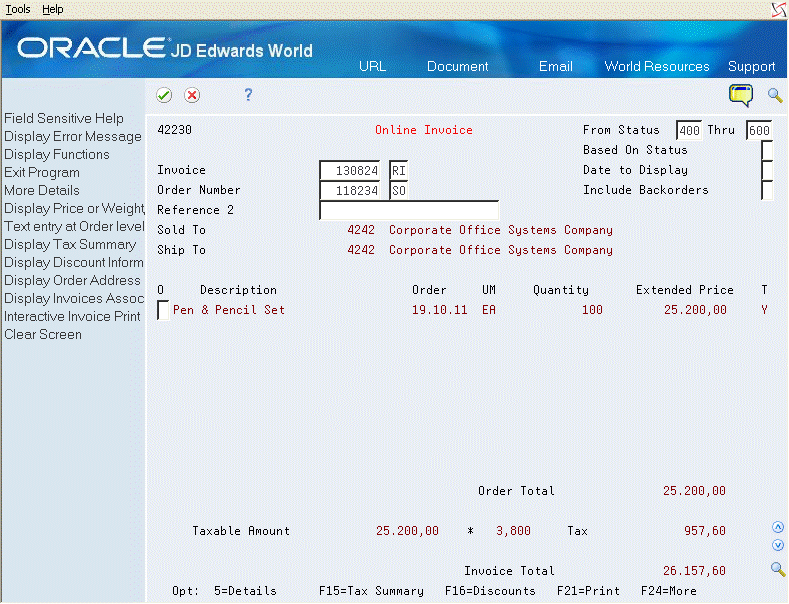Open the Support header link
789x604 pixels.
(x=751, y=66)
